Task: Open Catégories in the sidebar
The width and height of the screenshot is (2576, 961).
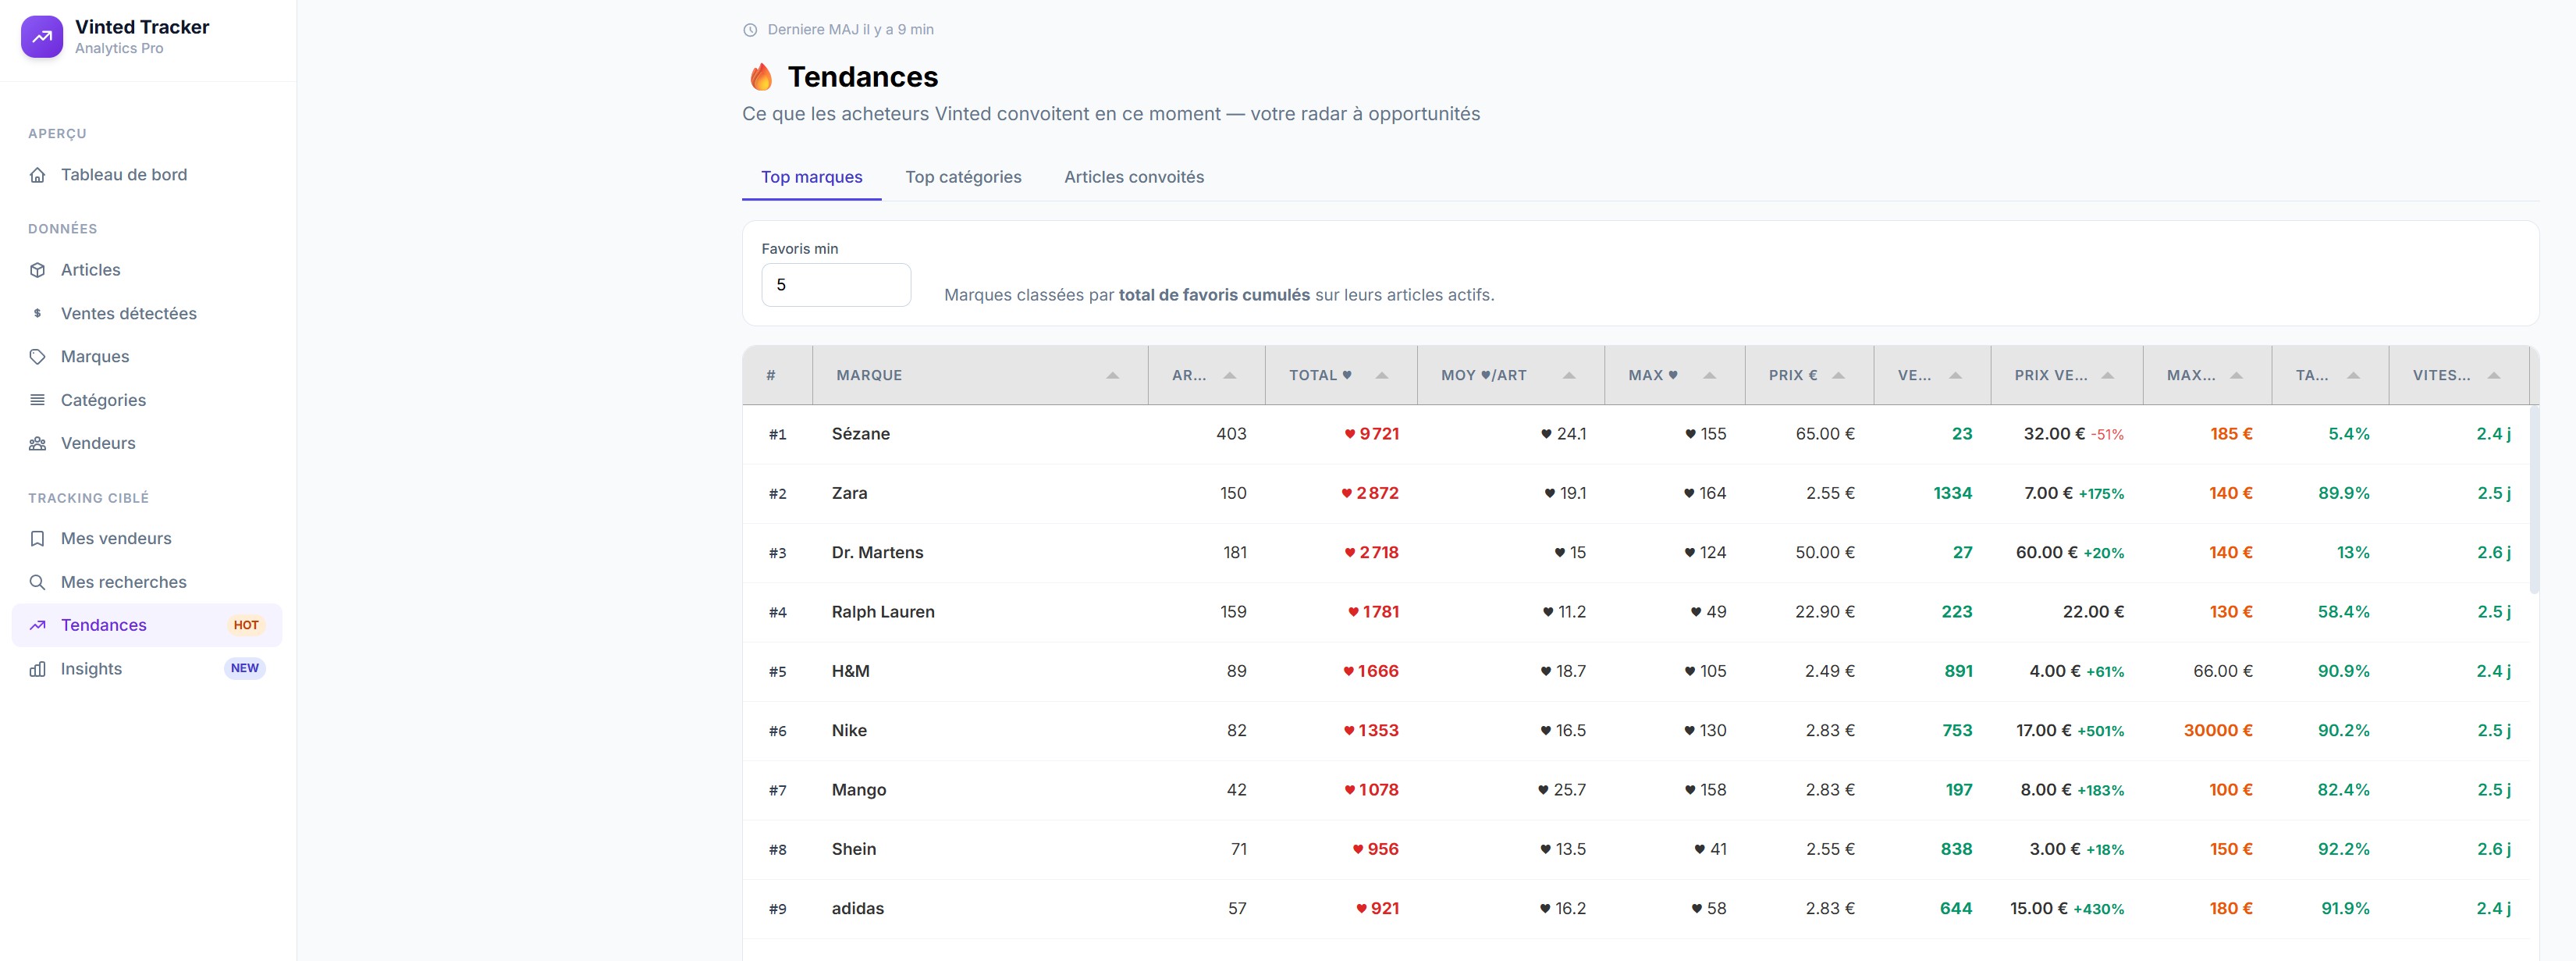Action: (147, 400)
